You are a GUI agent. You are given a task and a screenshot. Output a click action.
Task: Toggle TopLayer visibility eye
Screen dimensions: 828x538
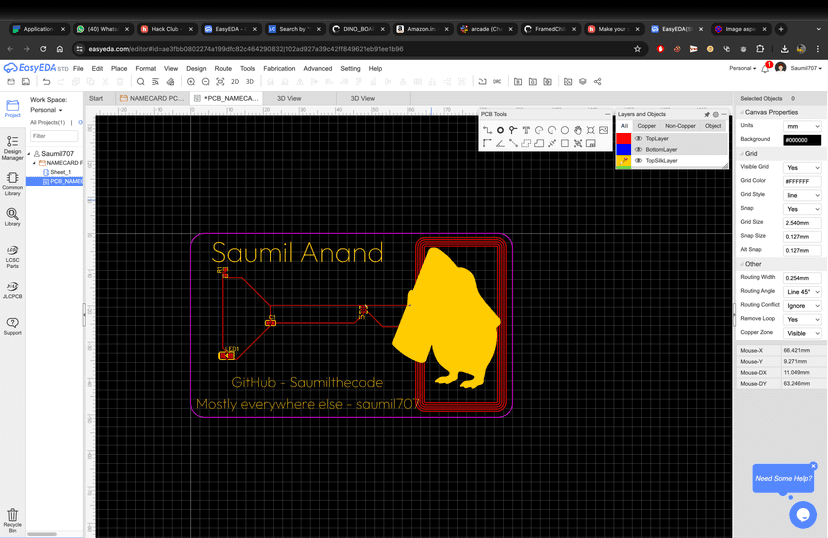pyautogui.click(x=638, y=139)
